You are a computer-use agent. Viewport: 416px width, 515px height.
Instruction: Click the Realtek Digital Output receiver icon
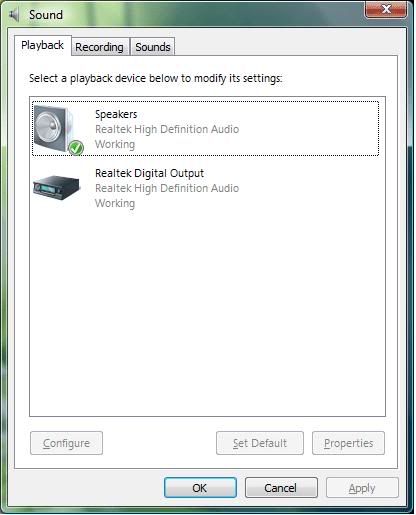coord(56,187)
